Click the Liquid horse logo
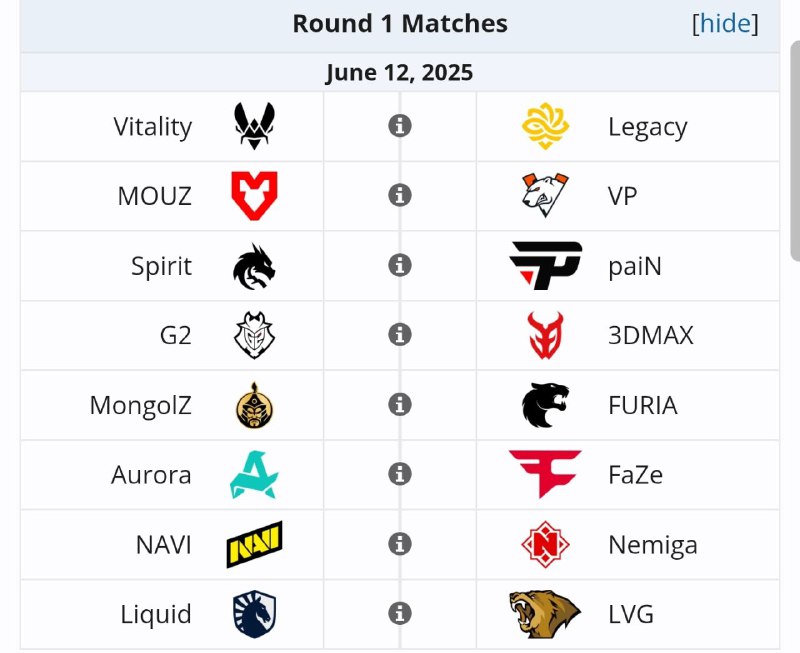Viewport: 800px width, 653px height. (254, 613)
